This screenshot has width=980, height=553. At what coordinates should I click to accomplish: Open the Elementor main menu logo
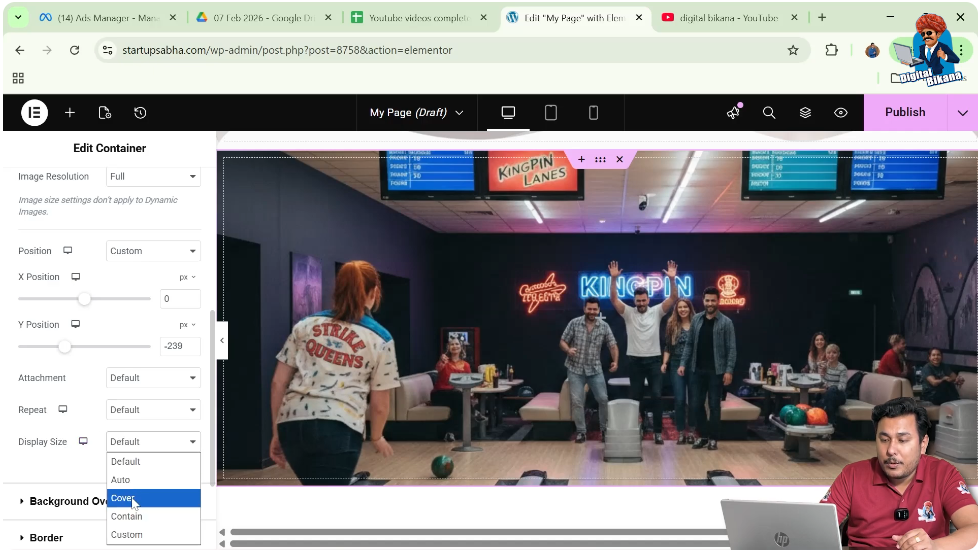pyautogui.click(x=34, y=112)
